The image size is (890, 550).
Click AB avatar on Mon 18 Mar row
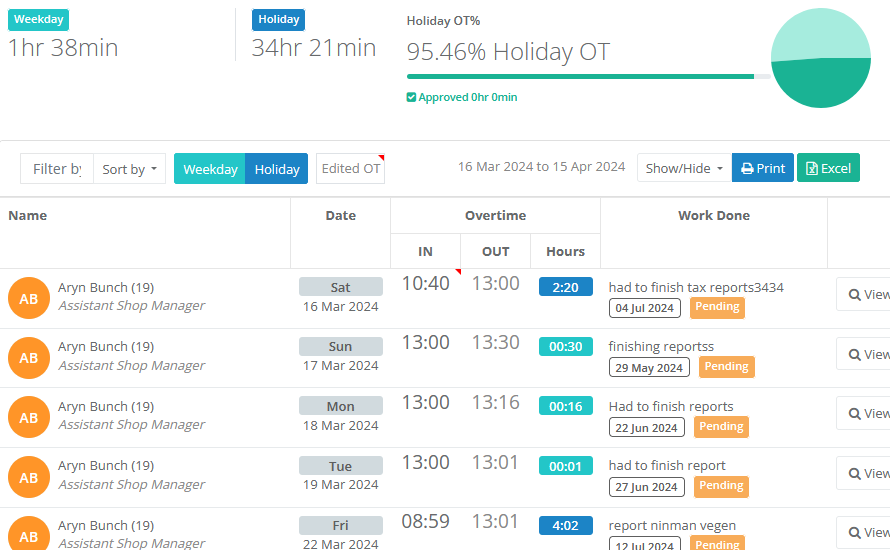point(29,417)
